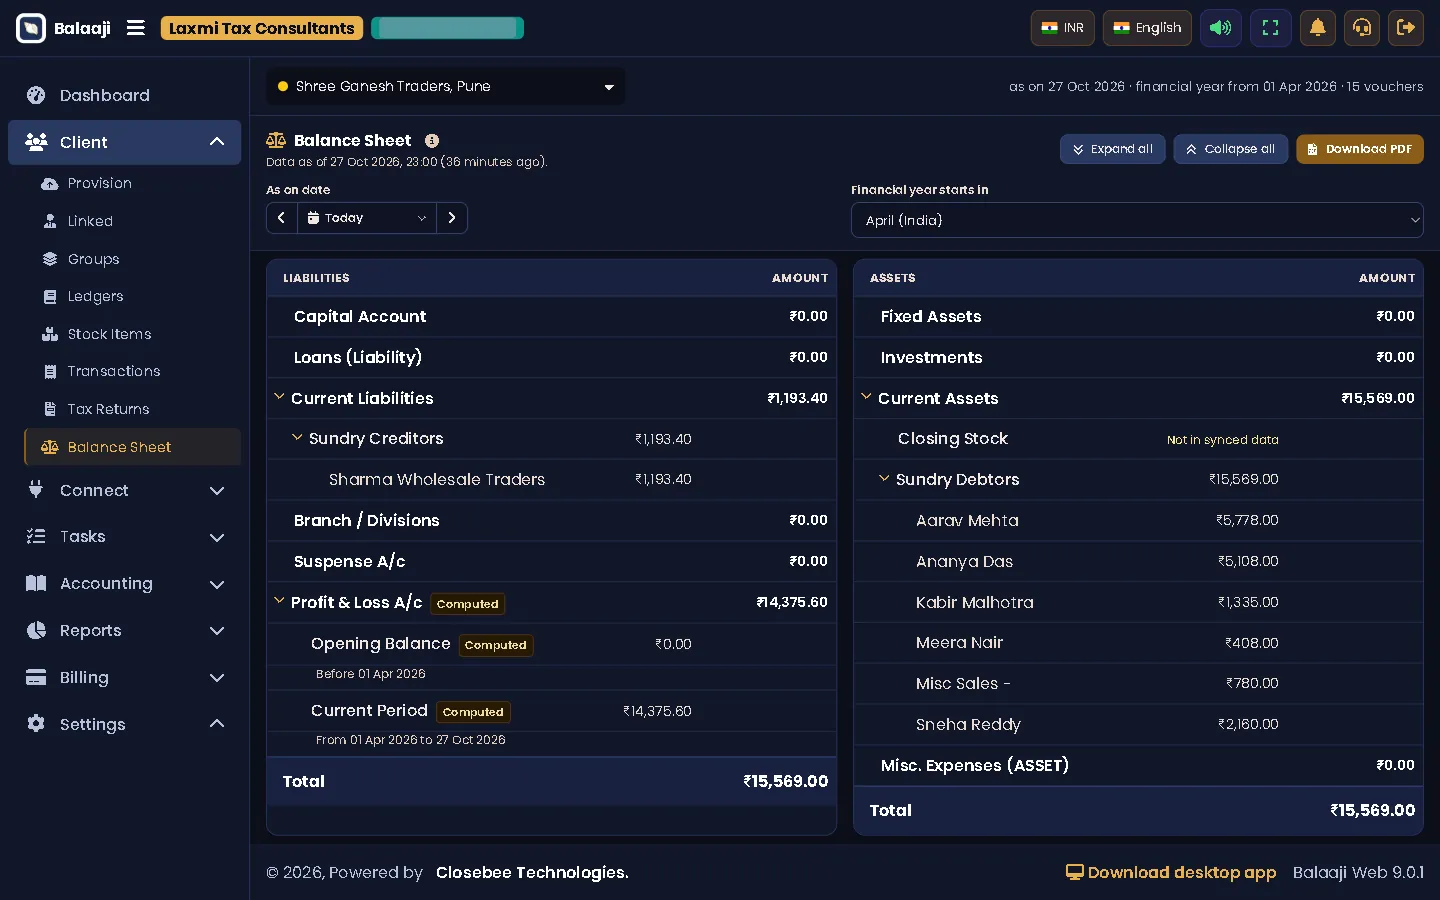The width and height of the screenshot is (1440, 900).
Task: Enter fullscreen mode via the expand icon
Action: [x=1270, y=28]
